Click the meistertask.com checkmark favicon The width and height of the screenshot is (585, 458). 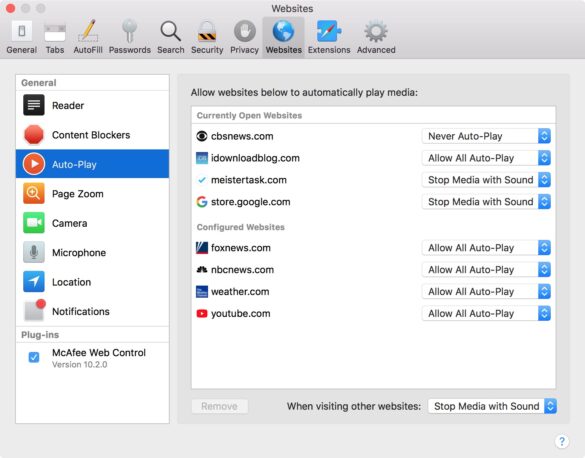[202, 180]
